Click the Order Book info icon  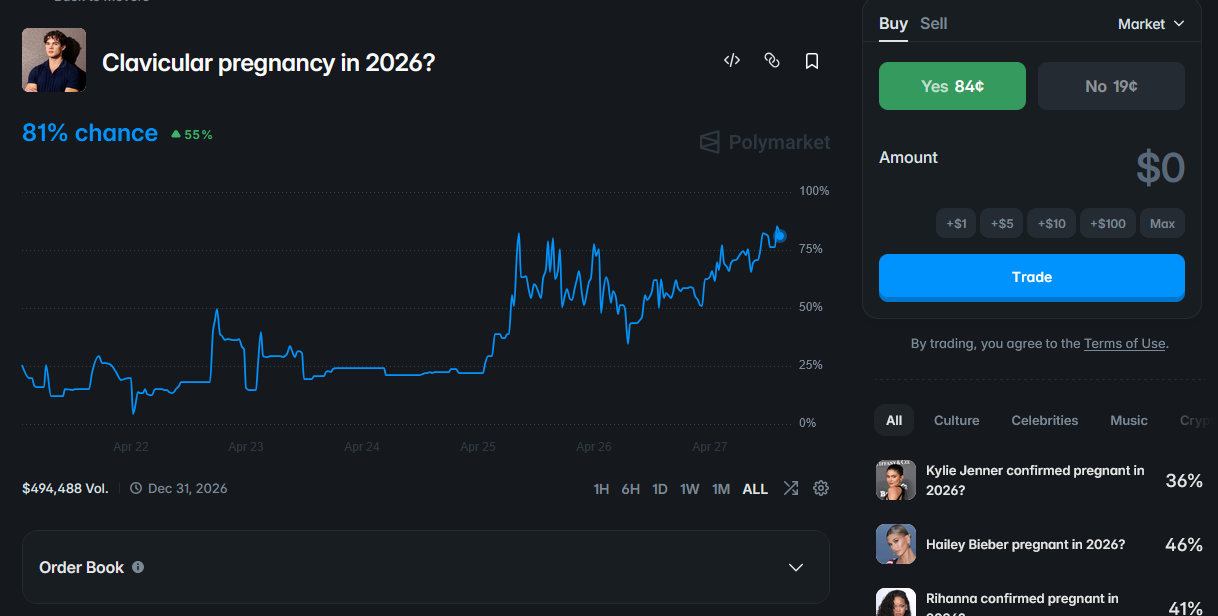[x=138, y=567]
